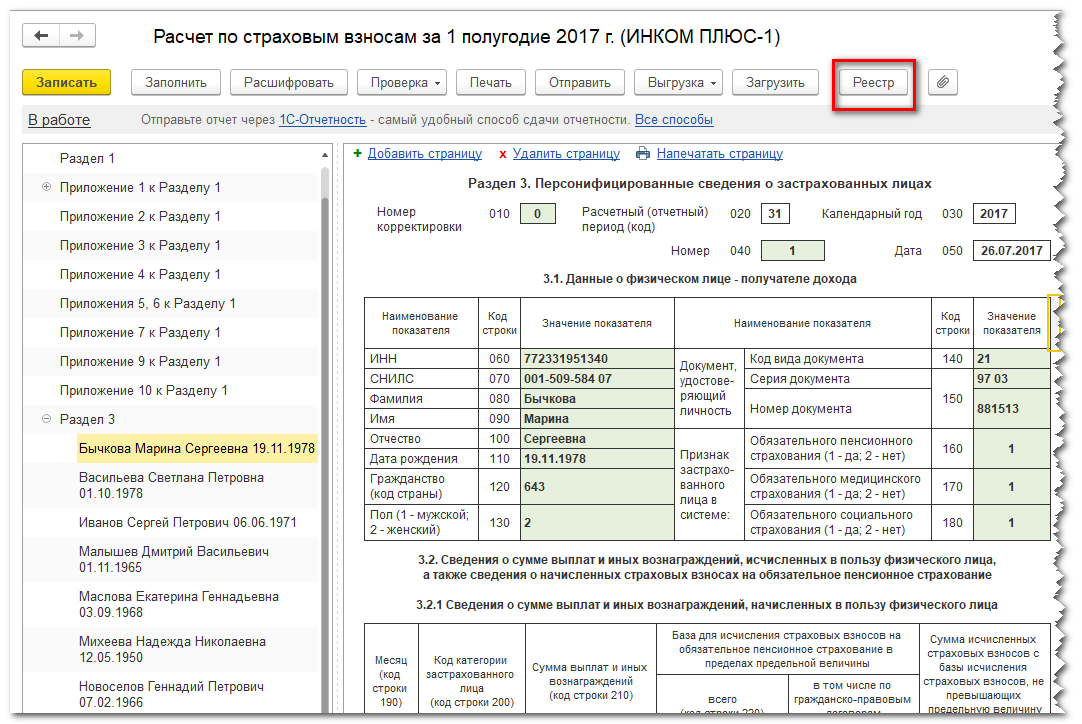
Task: Select Новоселов Геннадий Петрович entry
Action: [x=171, y=694]
